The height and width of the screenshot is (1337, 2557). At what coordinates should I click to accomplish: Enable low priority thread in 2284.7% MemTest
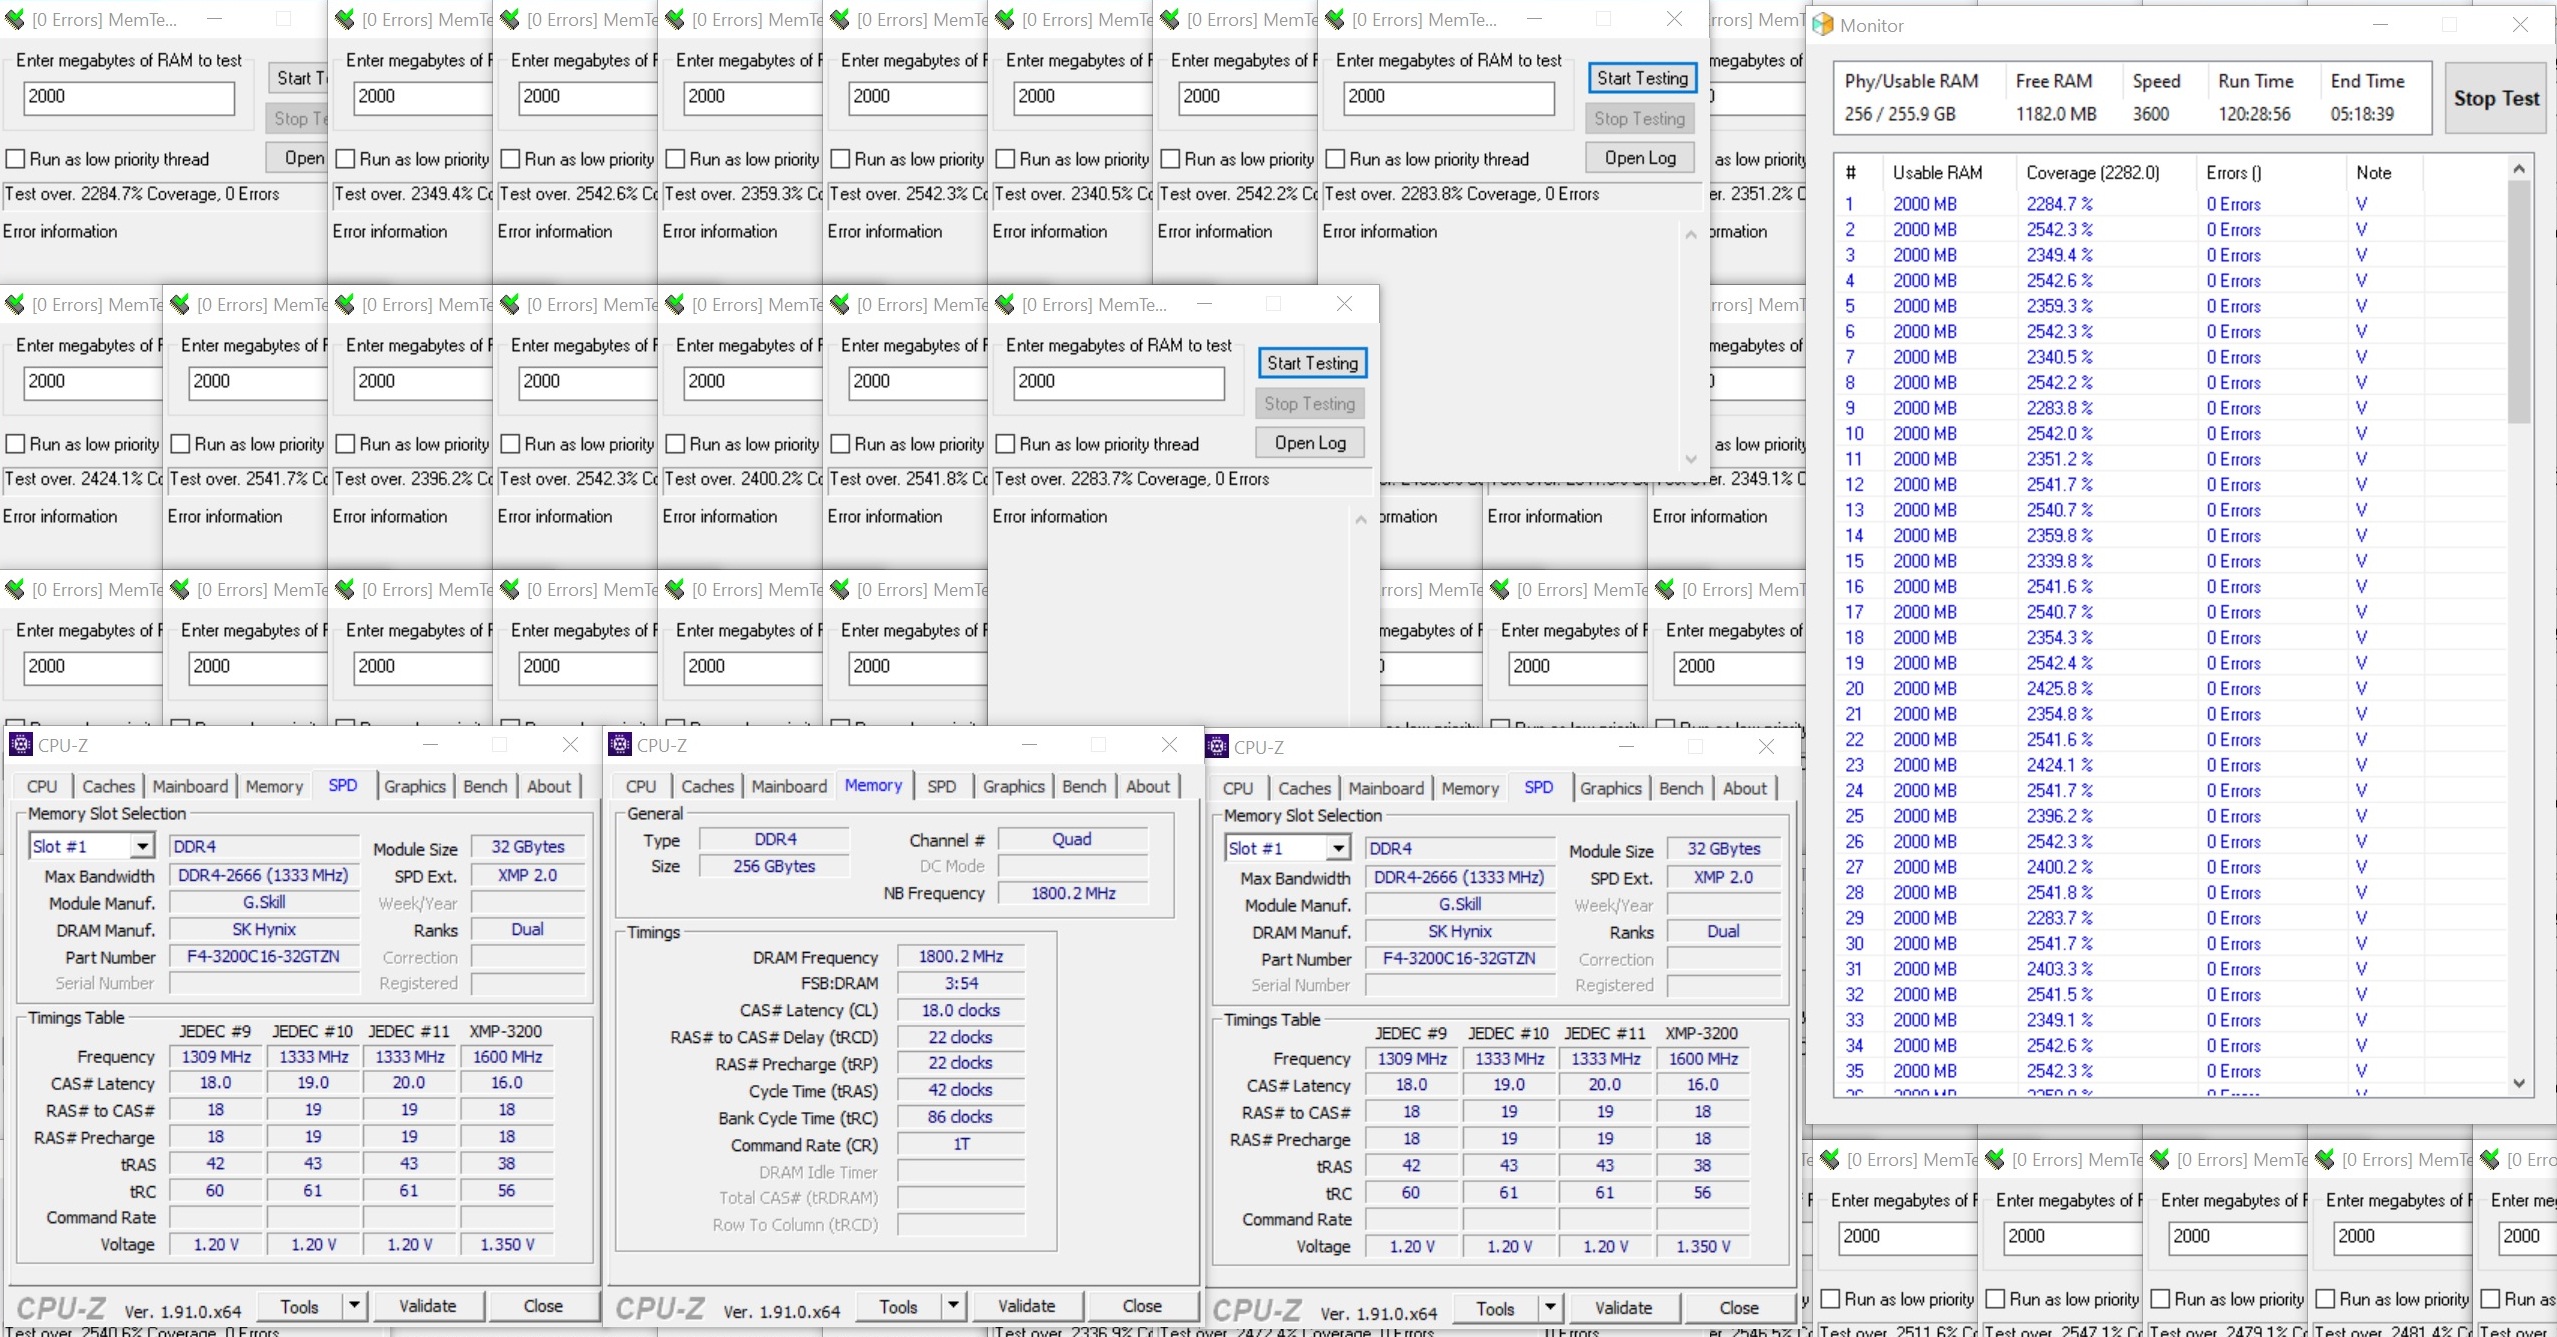(15, 159)
